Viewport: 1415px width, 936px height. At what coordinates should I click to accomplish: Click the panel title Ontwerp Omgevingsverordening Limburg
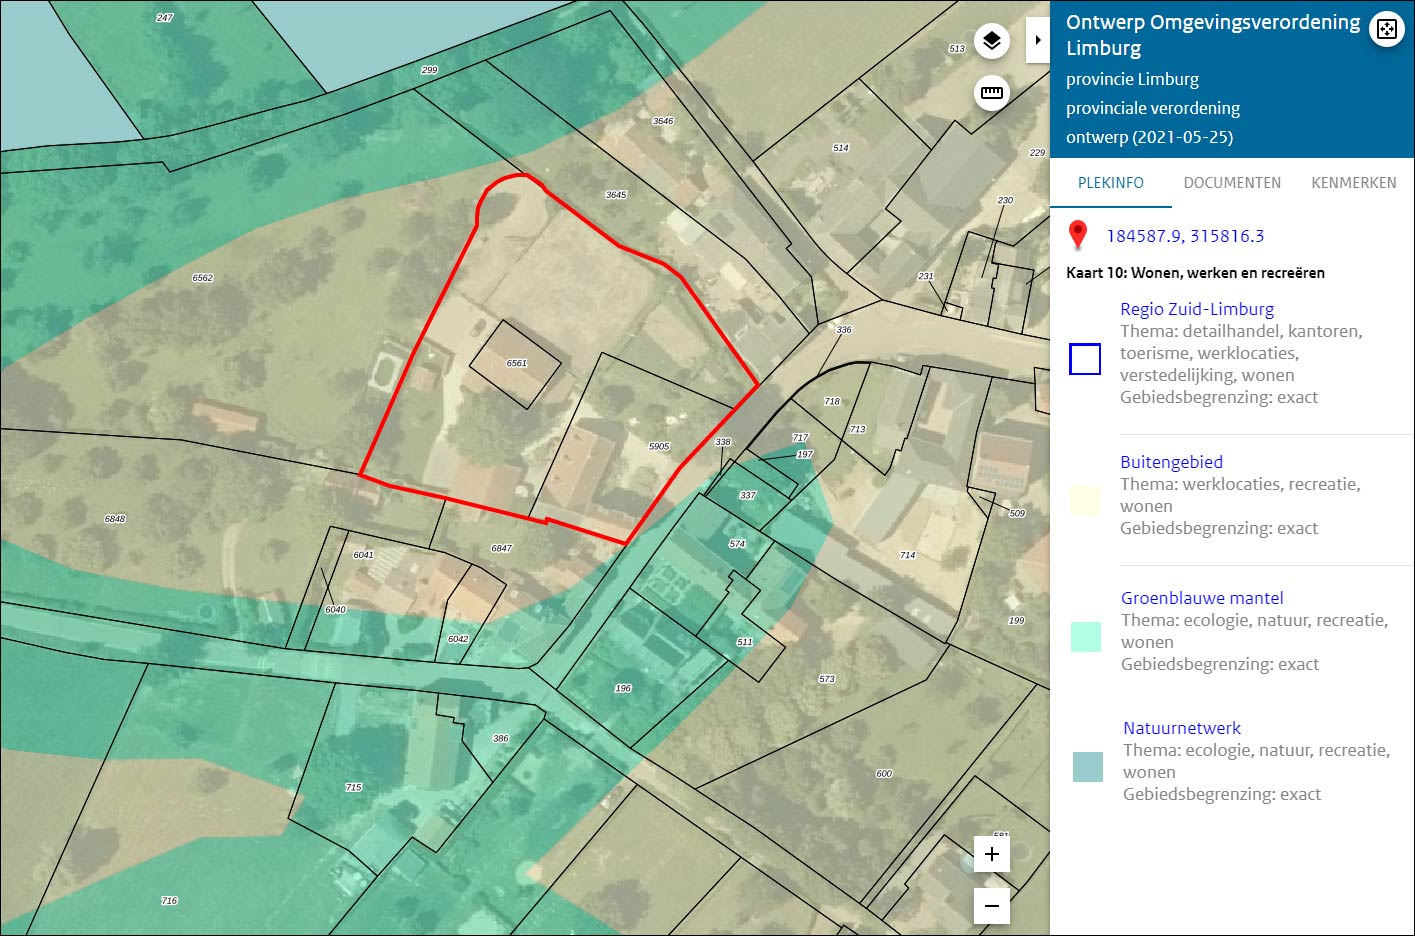pyautogui.click(x=1213, y=35)
